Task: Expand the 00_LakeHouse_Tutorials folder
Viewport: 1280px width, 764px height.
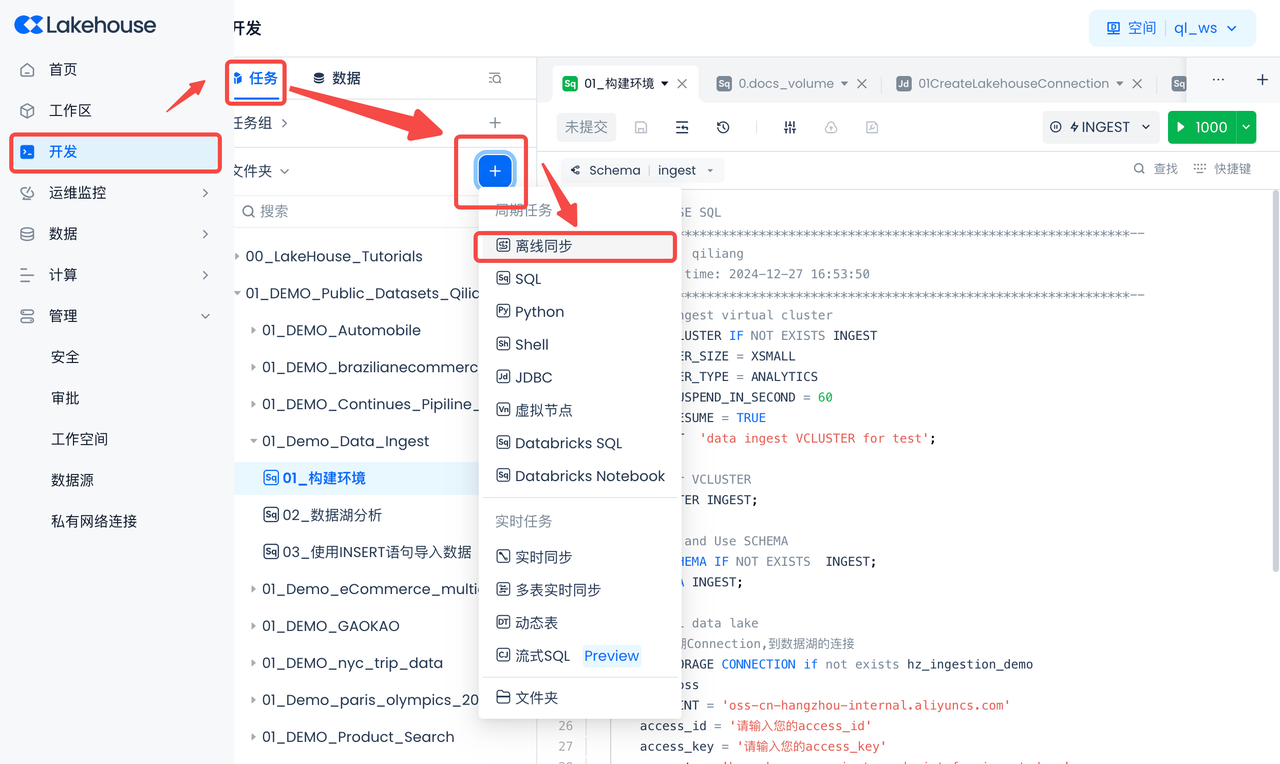Action: click(237, 256)
